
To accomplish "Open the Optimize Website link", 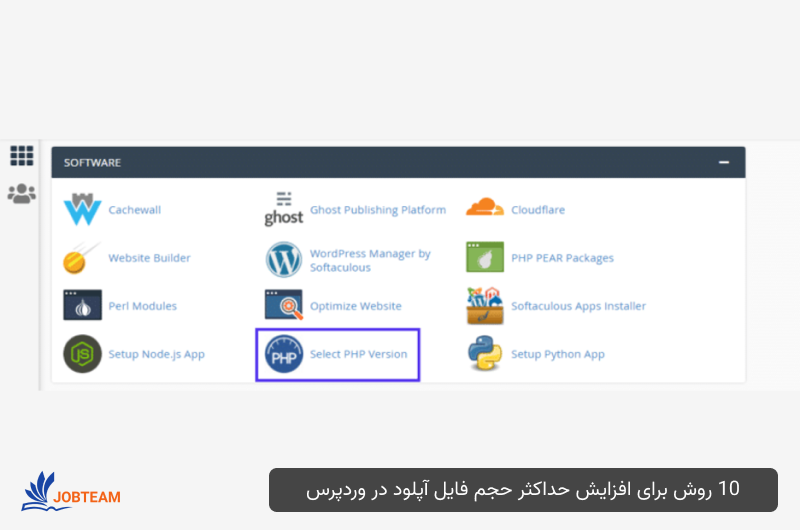I will coord(356,306).
